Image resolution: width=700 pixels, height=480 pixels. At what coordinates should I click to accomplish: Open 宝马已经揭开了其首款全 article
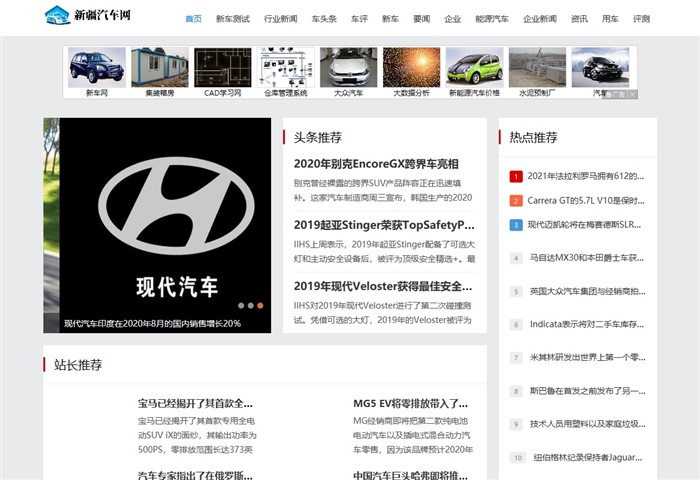point(195,404)
